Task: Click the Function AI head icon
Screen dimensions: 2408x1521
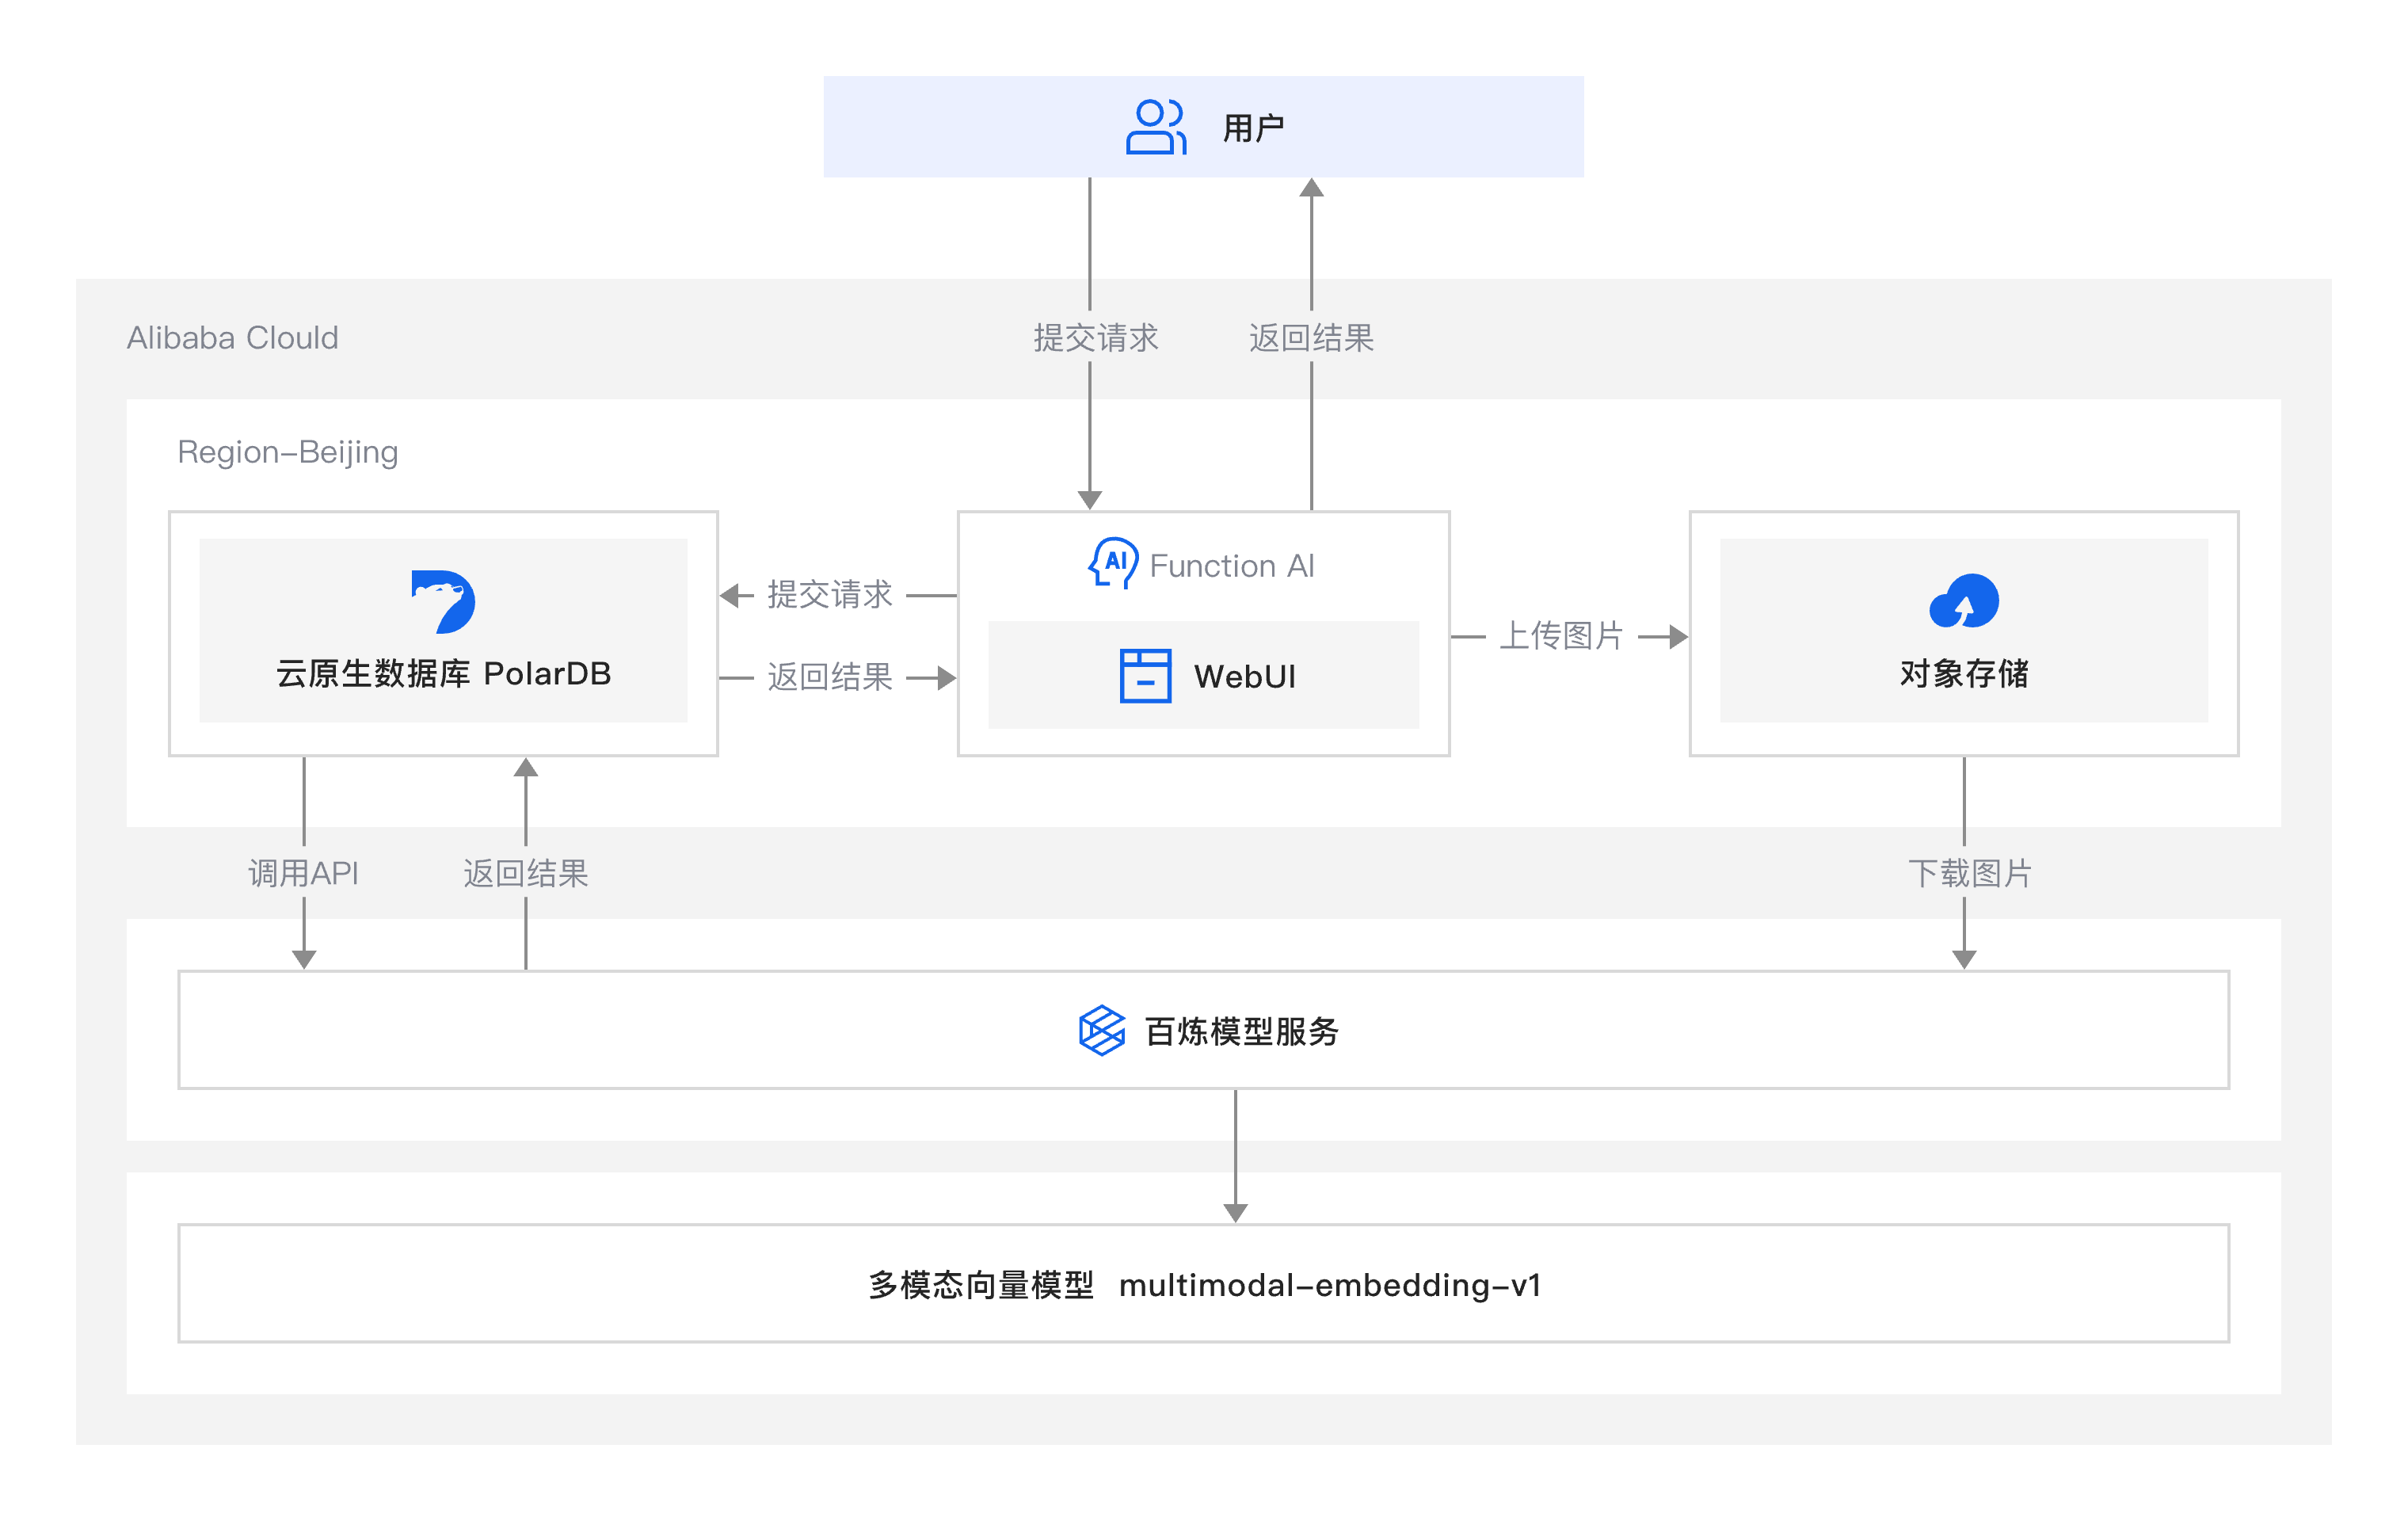Action: (1113, 564)
